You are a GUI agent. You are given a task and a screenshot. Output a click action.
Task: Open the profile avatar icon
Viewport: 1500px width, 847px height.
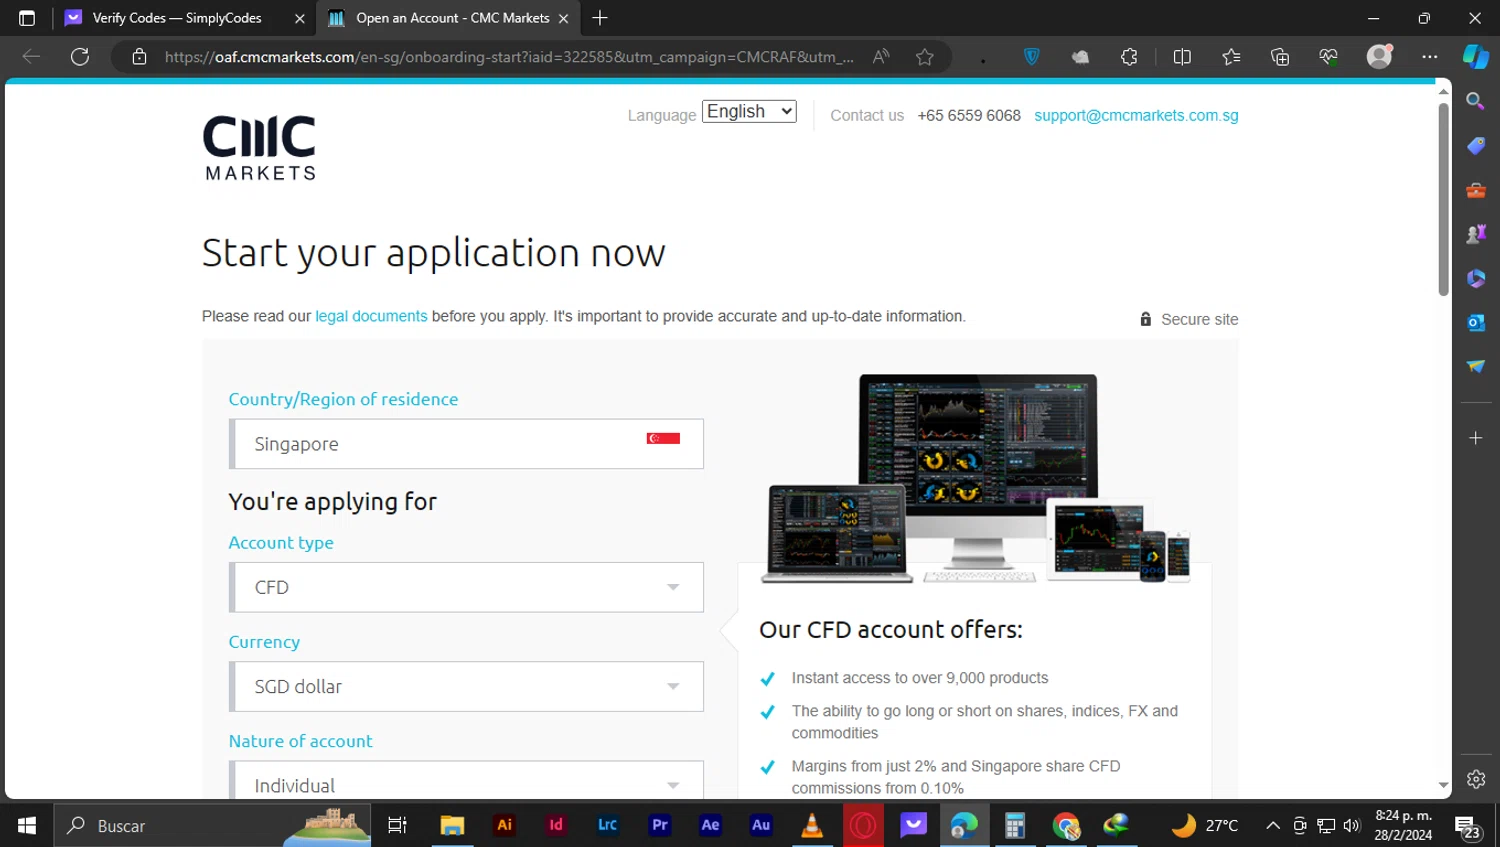coord(1379,56)
